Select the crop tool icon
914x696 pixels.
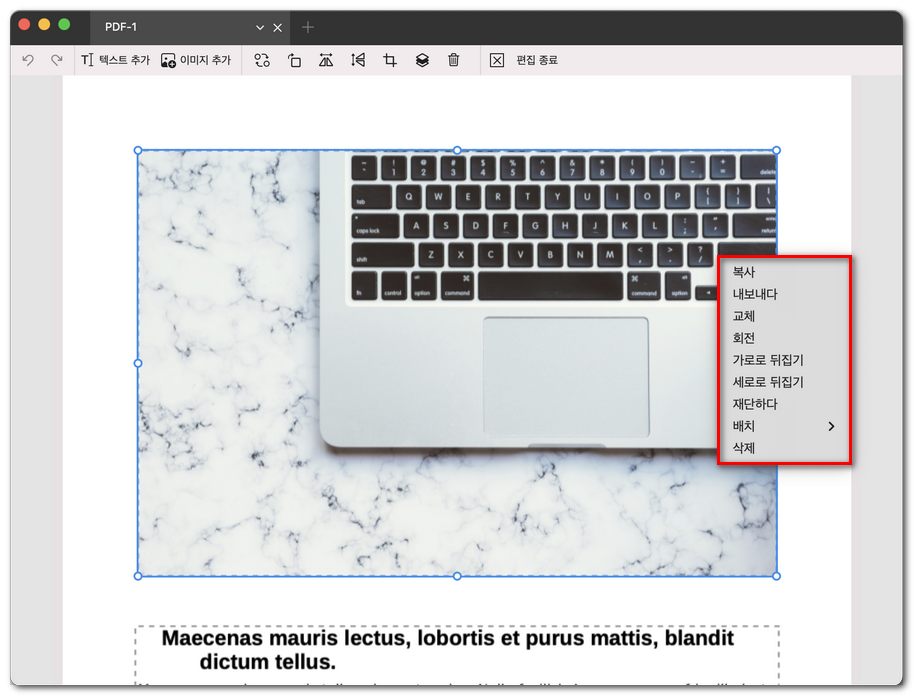(390, 60)
